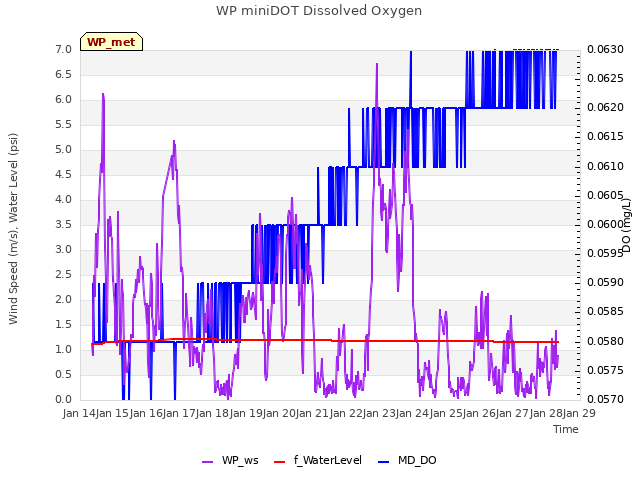Select the MD_DO legend label
Viewport: 640px width, 480px height.
click(417, 460)
